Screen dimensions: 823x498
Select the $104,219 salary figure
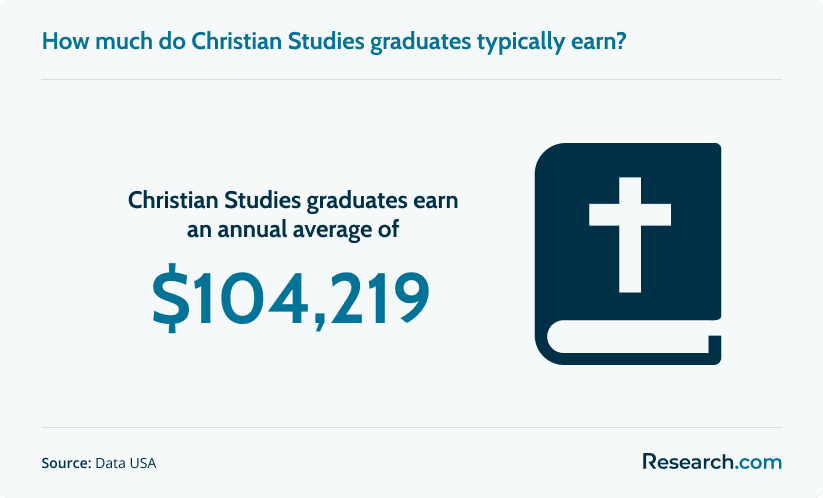tap(291, 298)
